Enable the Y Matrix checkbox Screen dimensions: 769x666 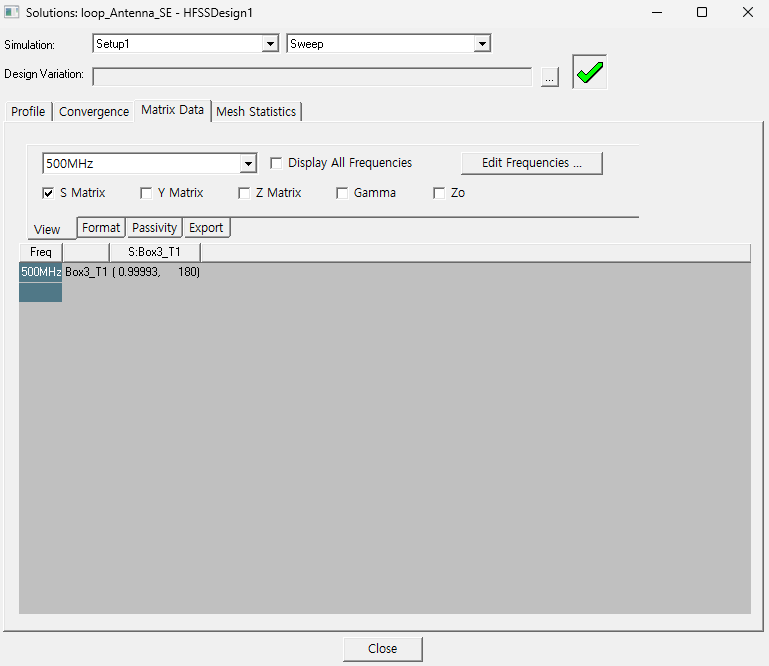(147, 193)
